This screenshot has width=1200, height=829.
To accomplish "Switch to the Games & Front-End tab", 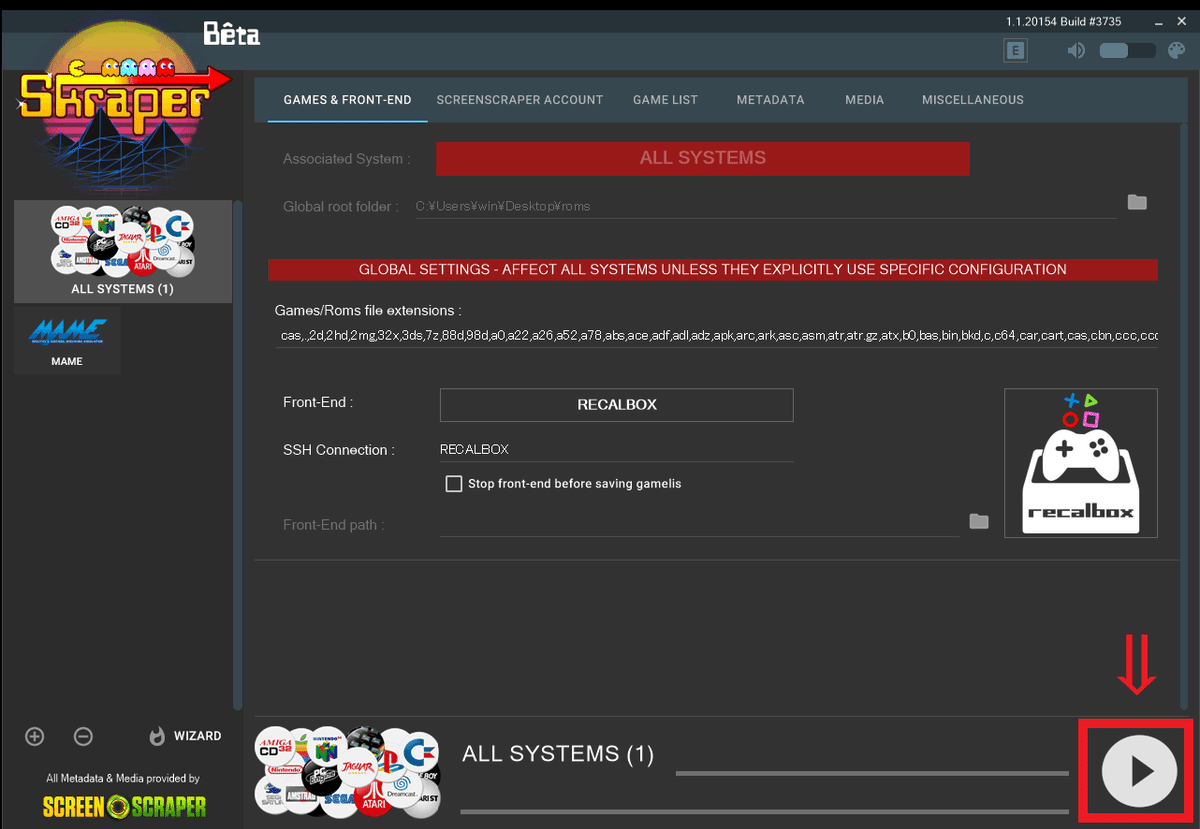I will click(x=347, y=100).
